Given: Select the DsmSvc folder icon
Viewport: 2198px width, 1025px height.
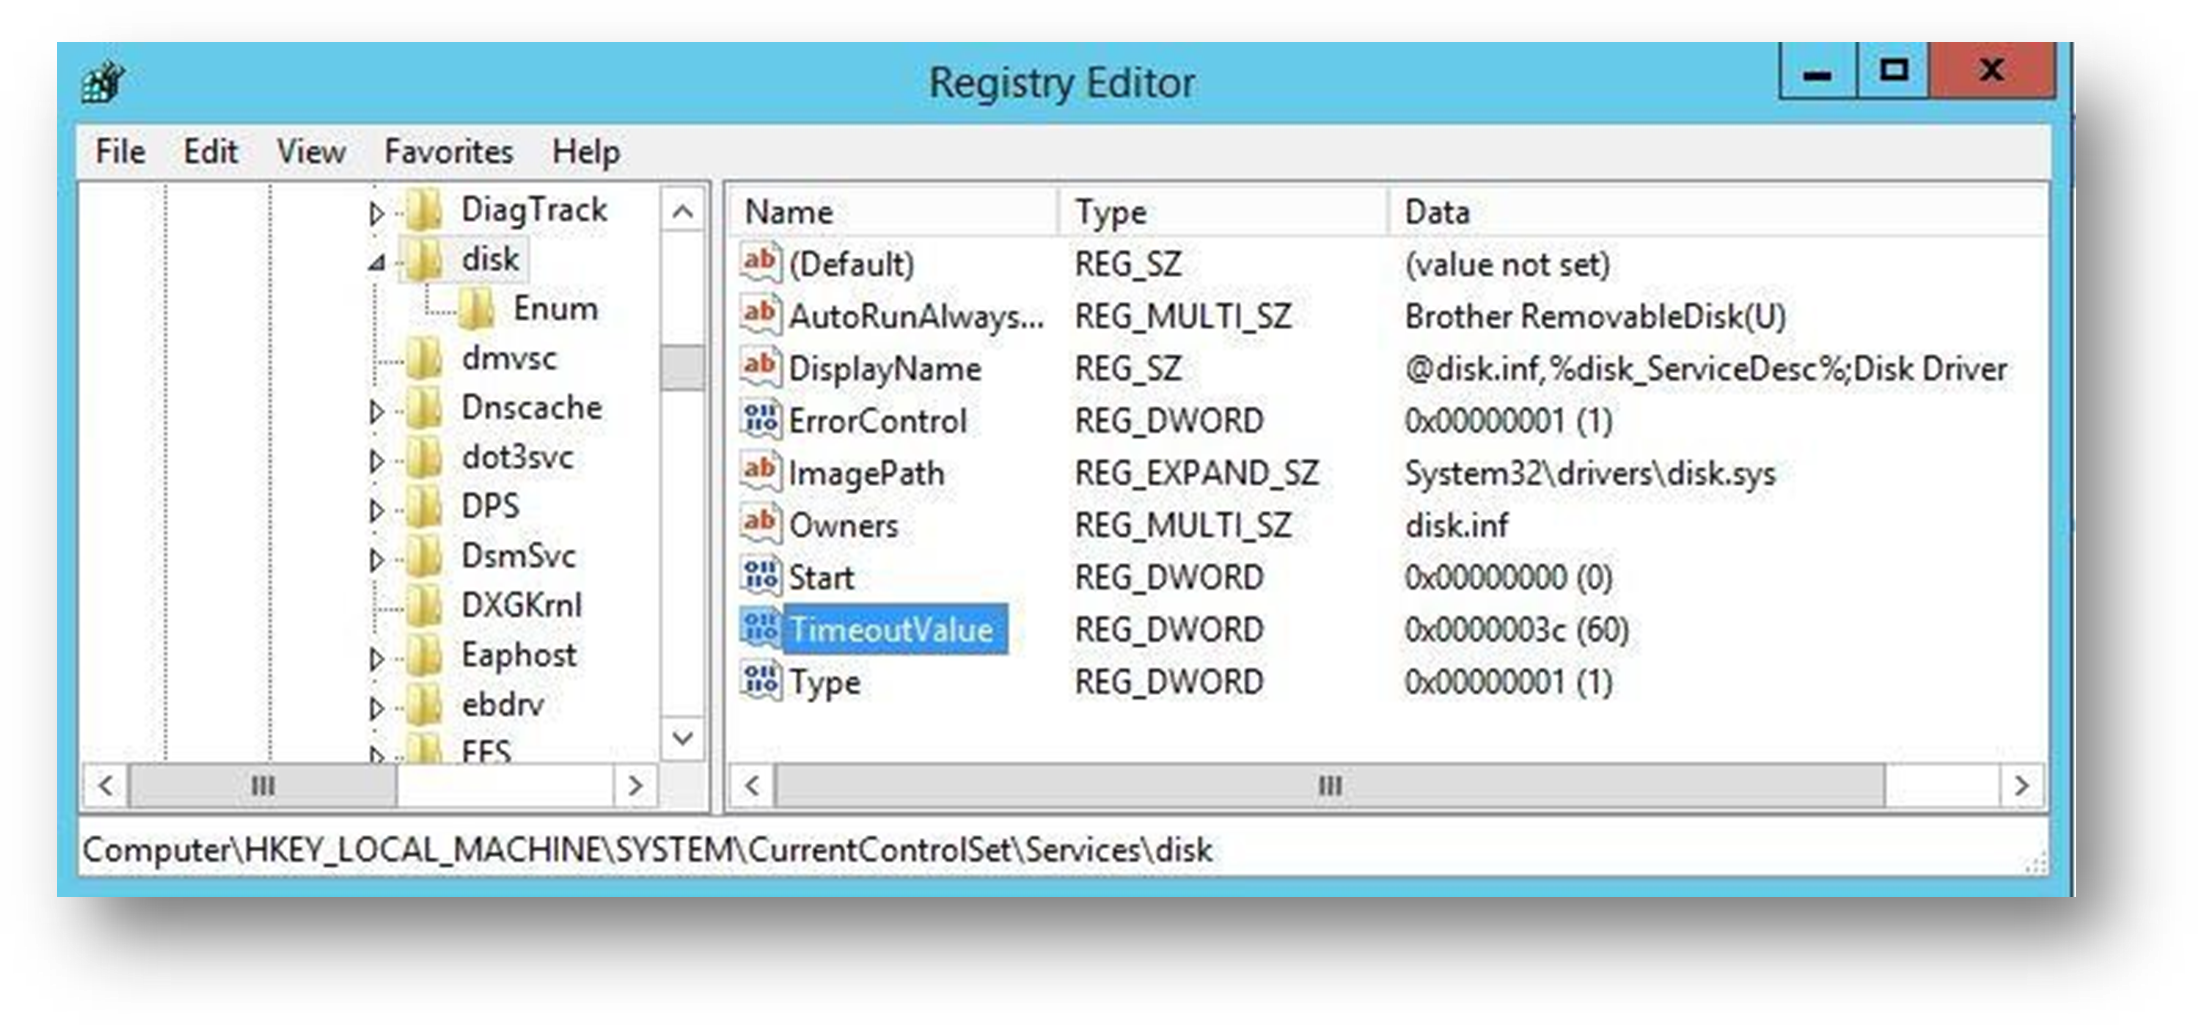Looking at the screenshot, I should pyautogui.click(x=425, y=556).
